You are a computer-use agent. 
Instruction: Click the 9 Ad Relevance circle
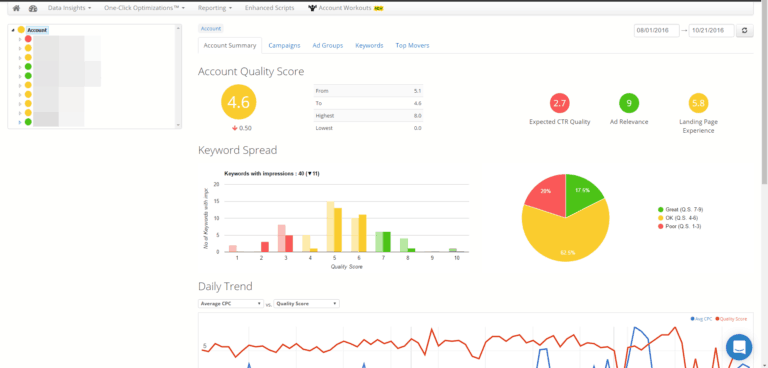tap(629, 103)
